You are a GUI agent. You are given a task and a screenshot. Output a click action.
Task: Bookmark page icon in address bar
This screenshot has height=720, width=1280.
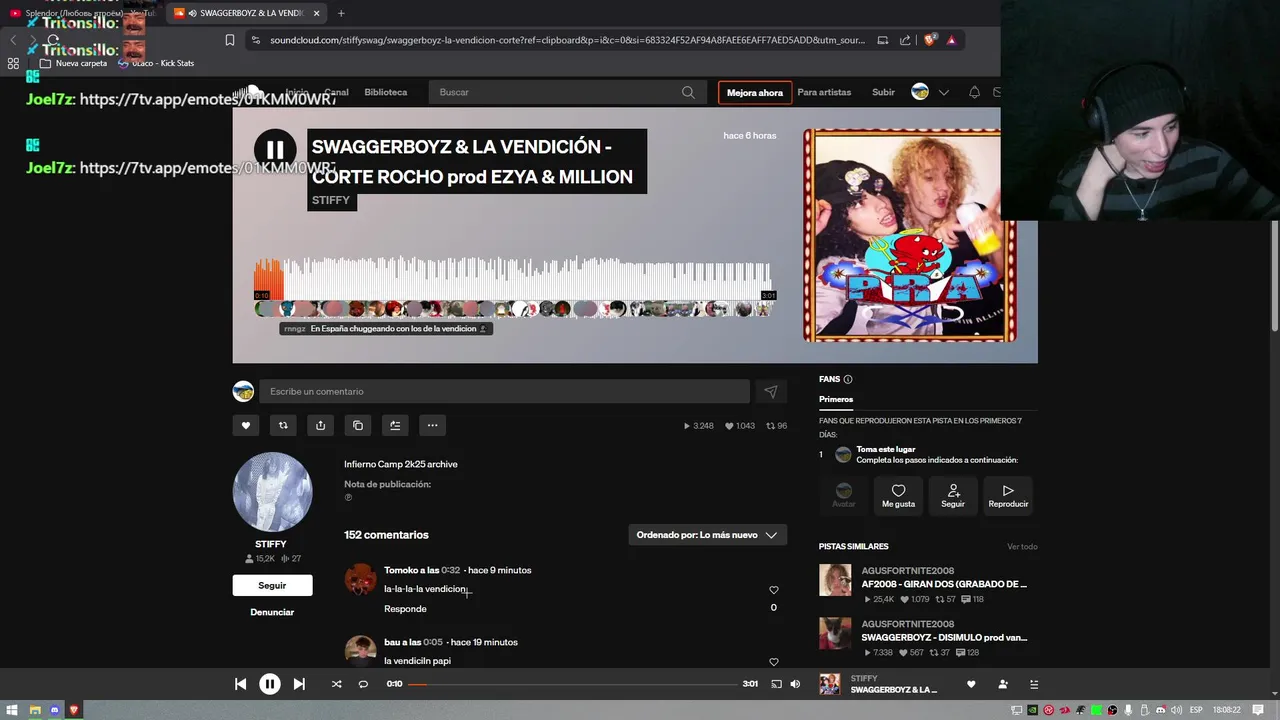(230, 40)
